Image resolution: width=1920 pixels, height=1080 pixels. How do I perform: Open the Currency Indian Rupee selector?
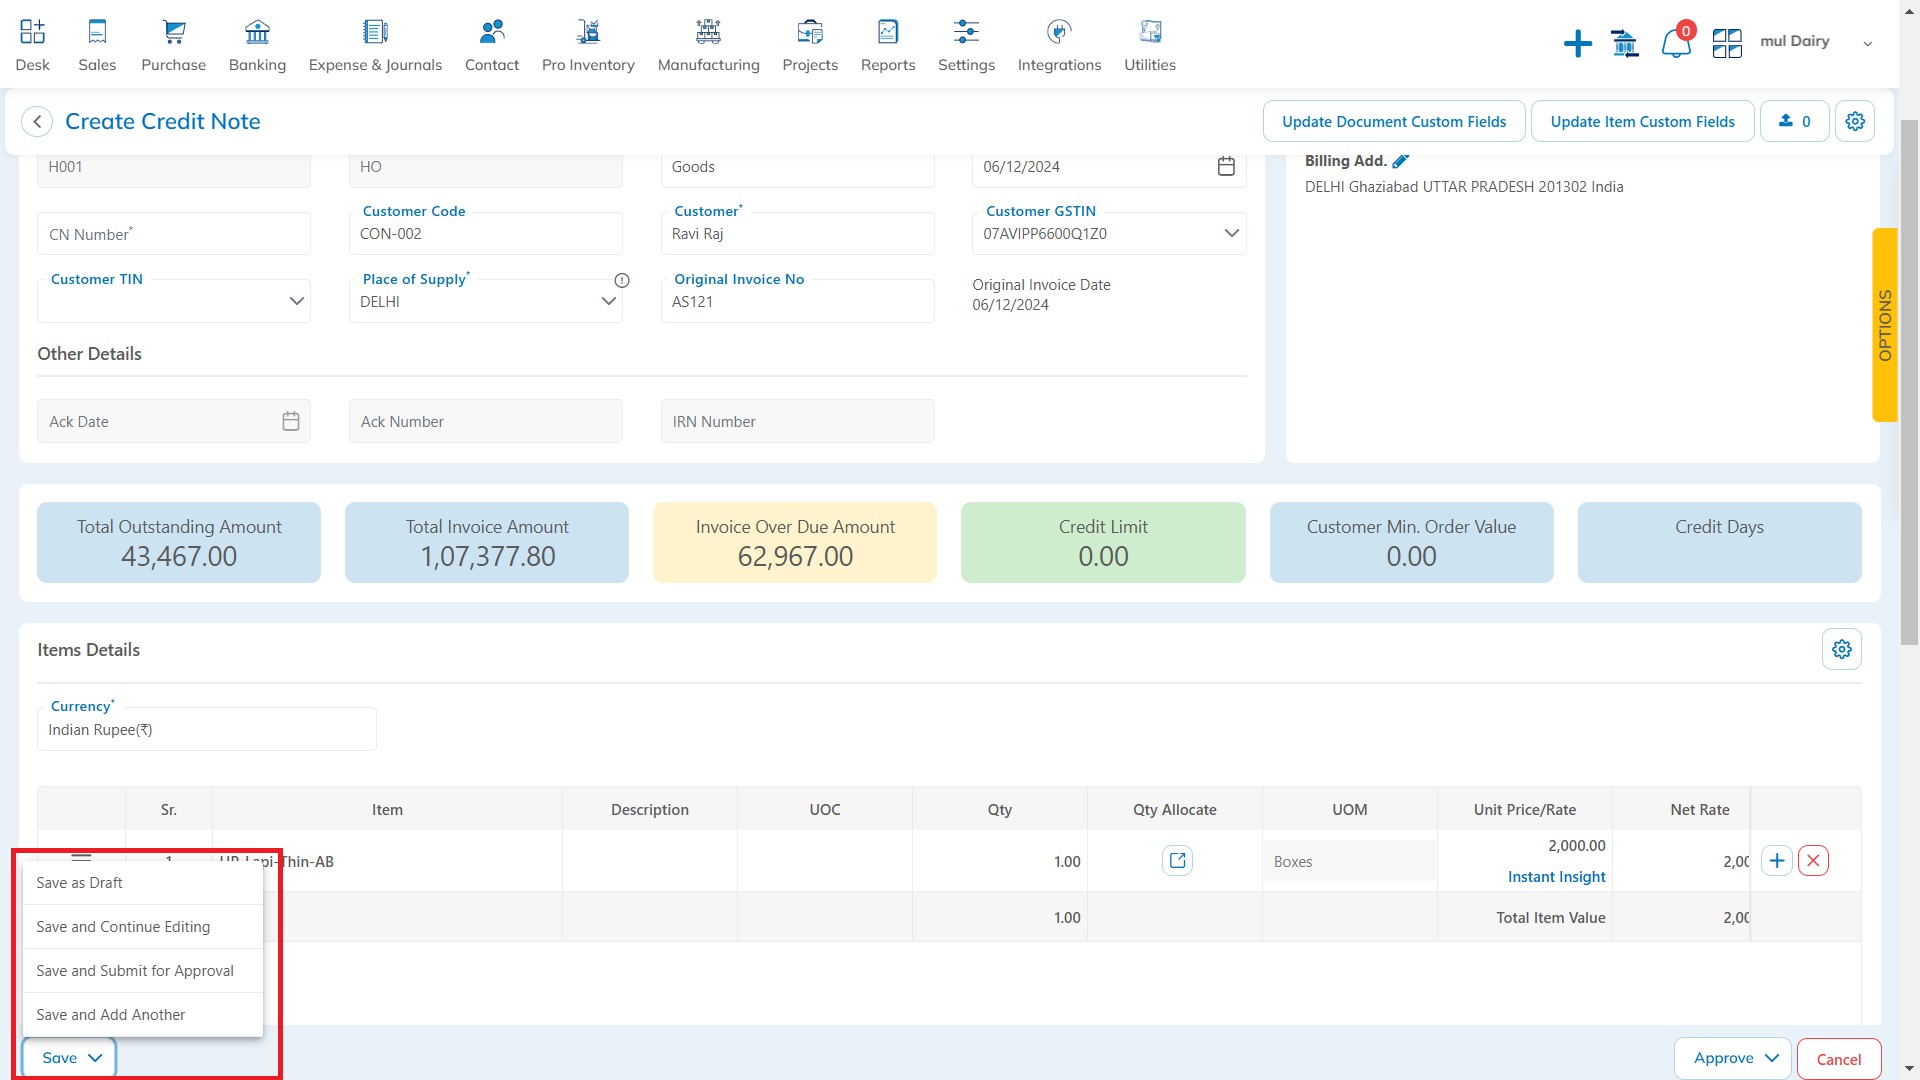(x=206, y=729)
